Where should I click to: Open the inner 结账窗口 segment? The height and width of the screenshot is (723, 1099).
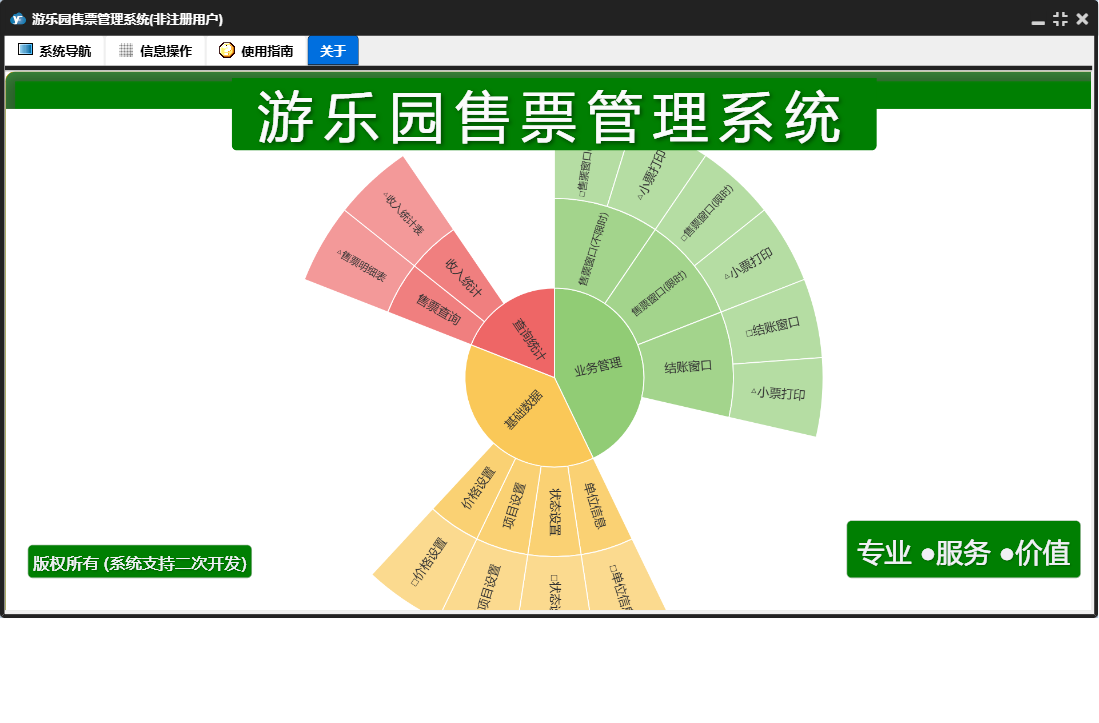[687, 366]
